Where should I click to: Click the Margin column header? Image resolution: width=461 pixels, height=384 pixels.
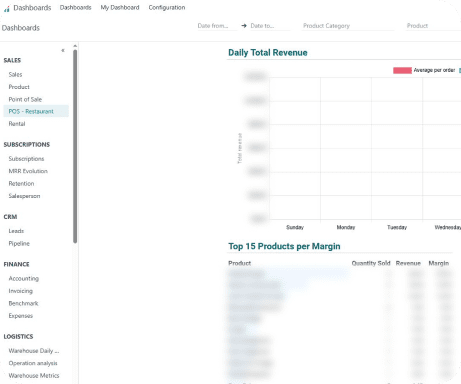point(439,263)
